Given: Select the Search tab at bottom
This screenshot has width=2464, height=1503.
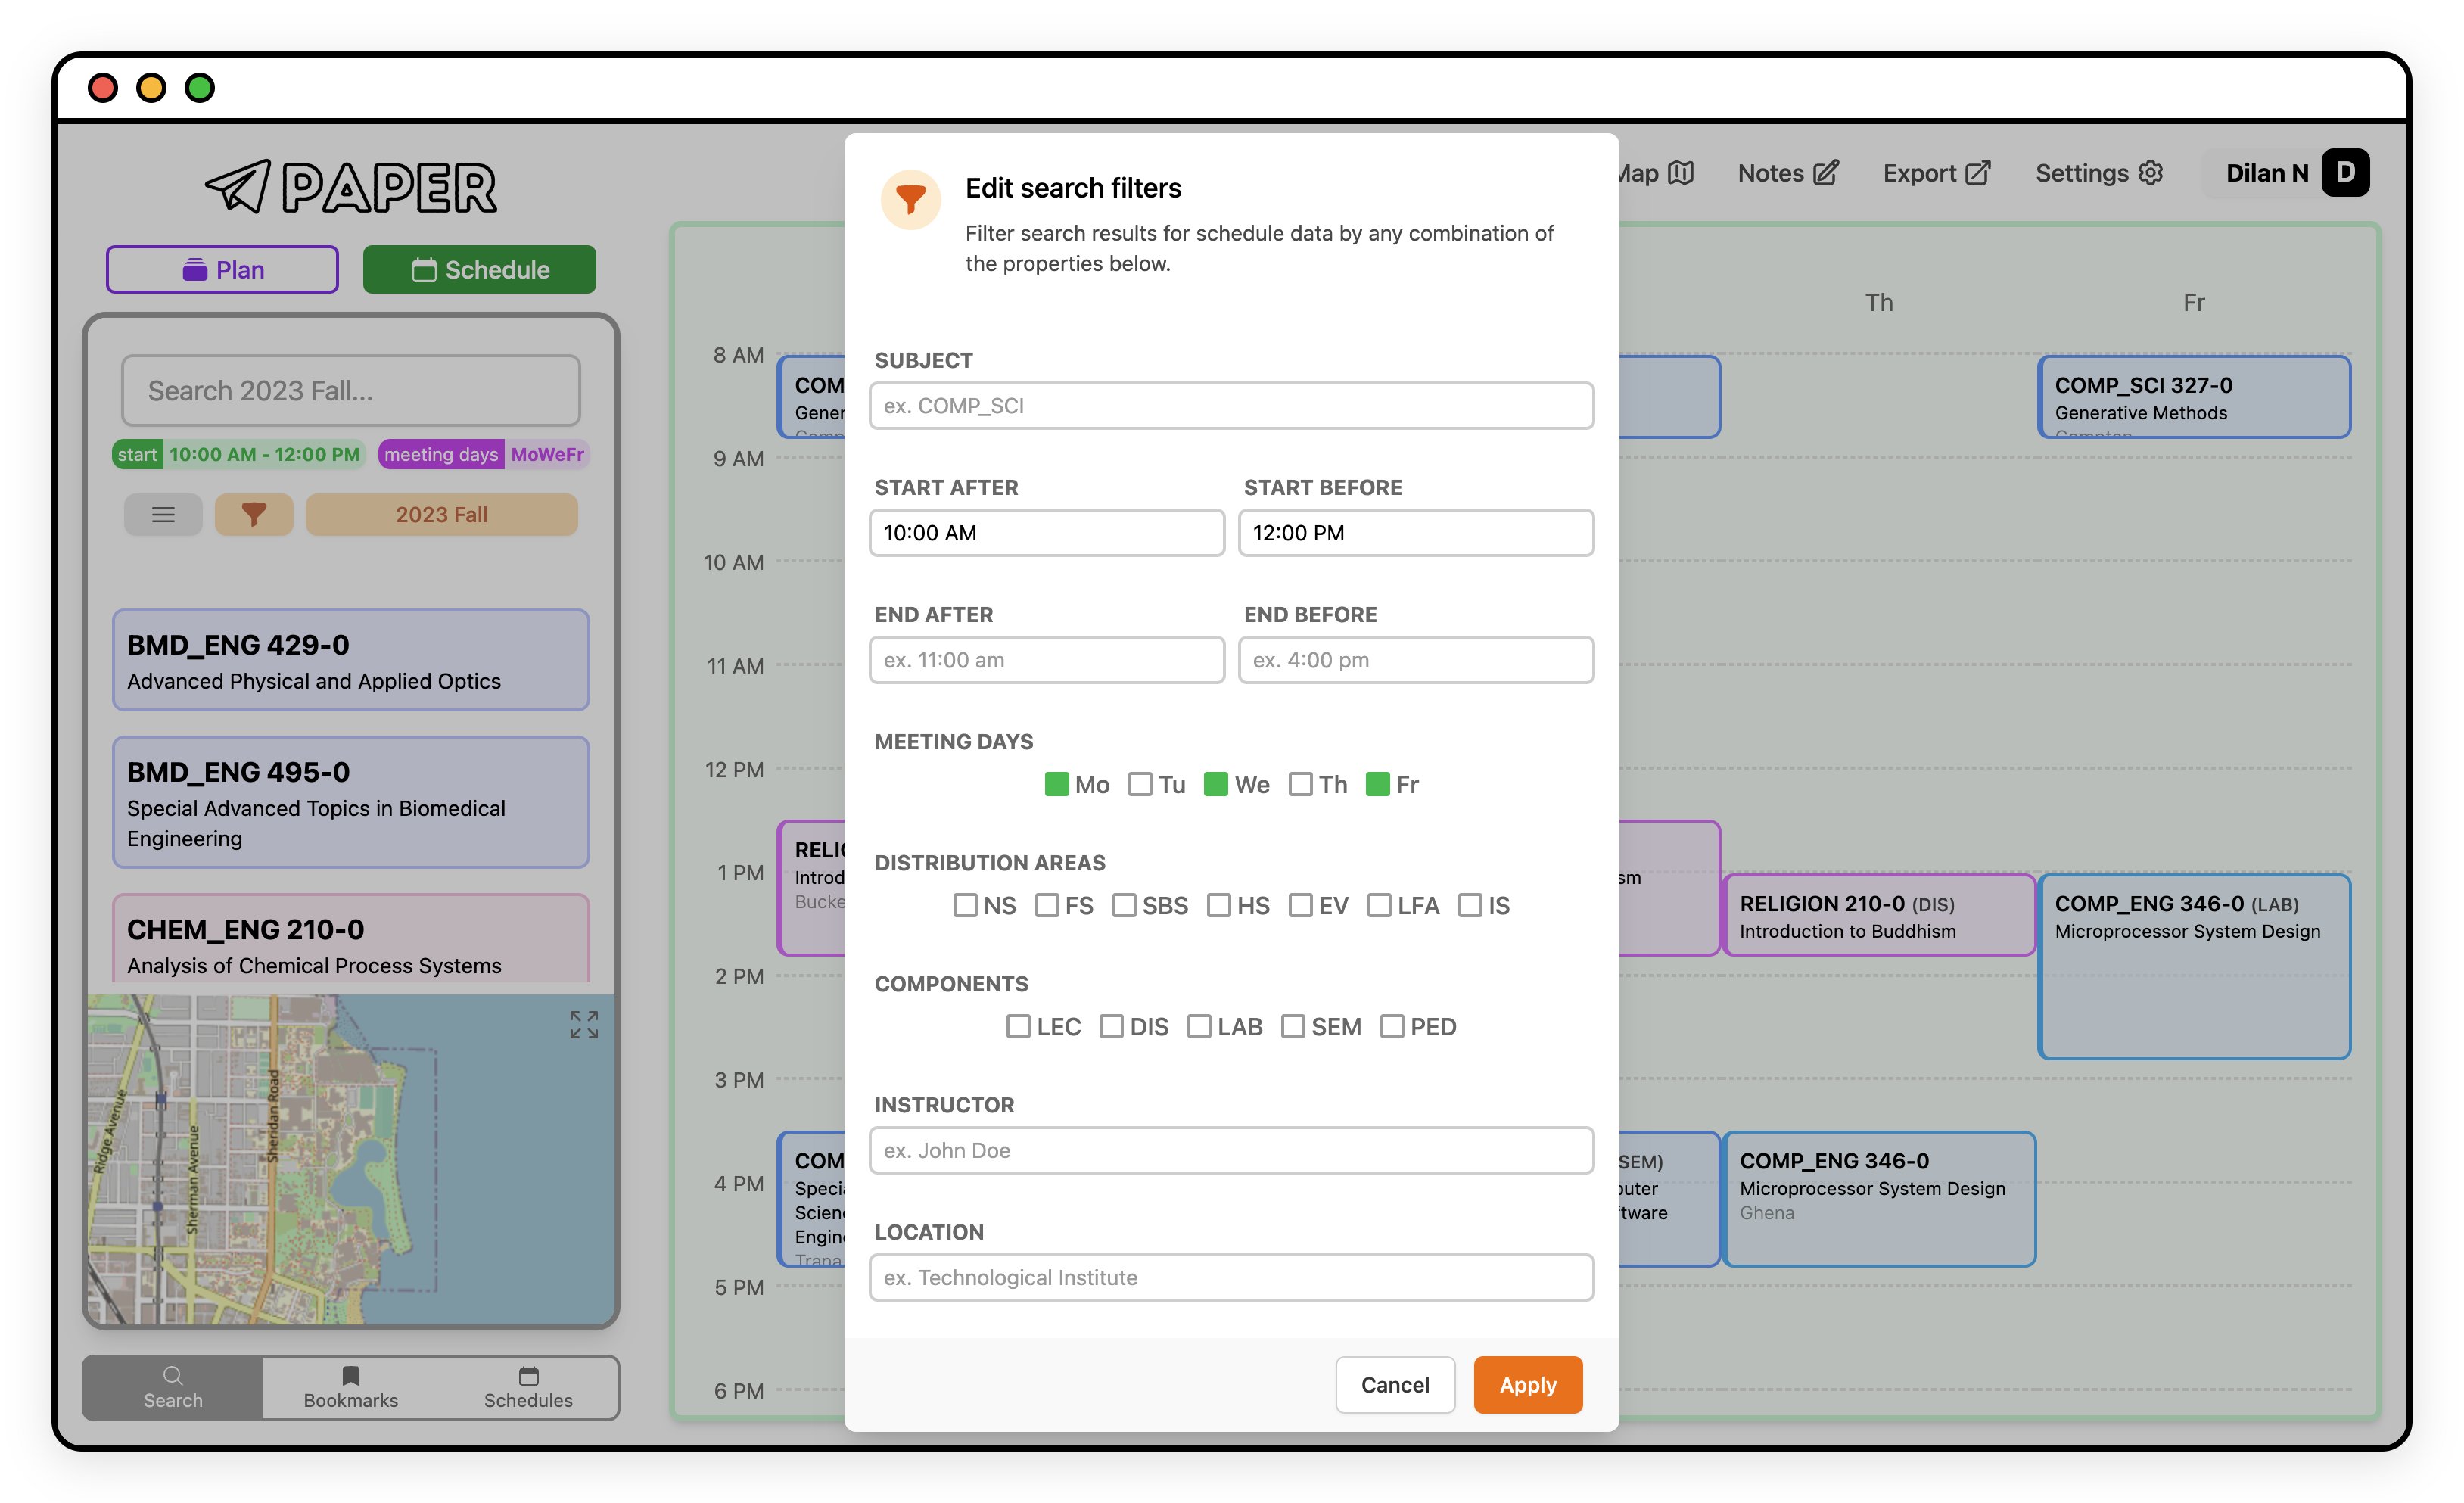Looking at the screenshot, I should pyautogui.click(x=173, y=1387).
